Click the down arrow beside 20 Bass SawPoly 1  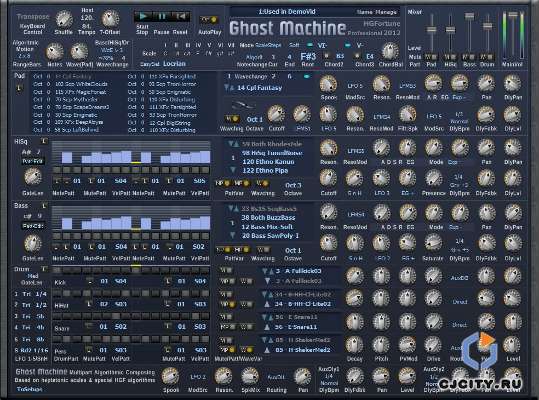(233, 235)
